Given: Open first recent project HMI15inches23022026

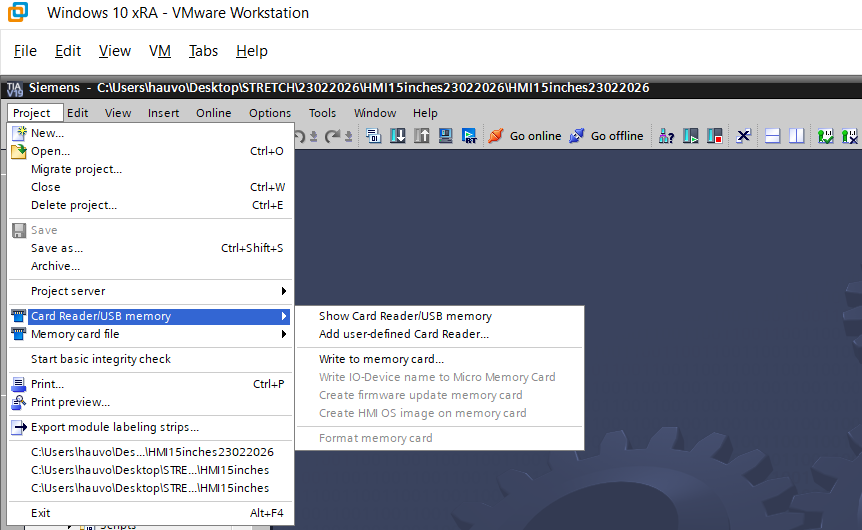Looking at the screenshot, I should click(152, 452).
